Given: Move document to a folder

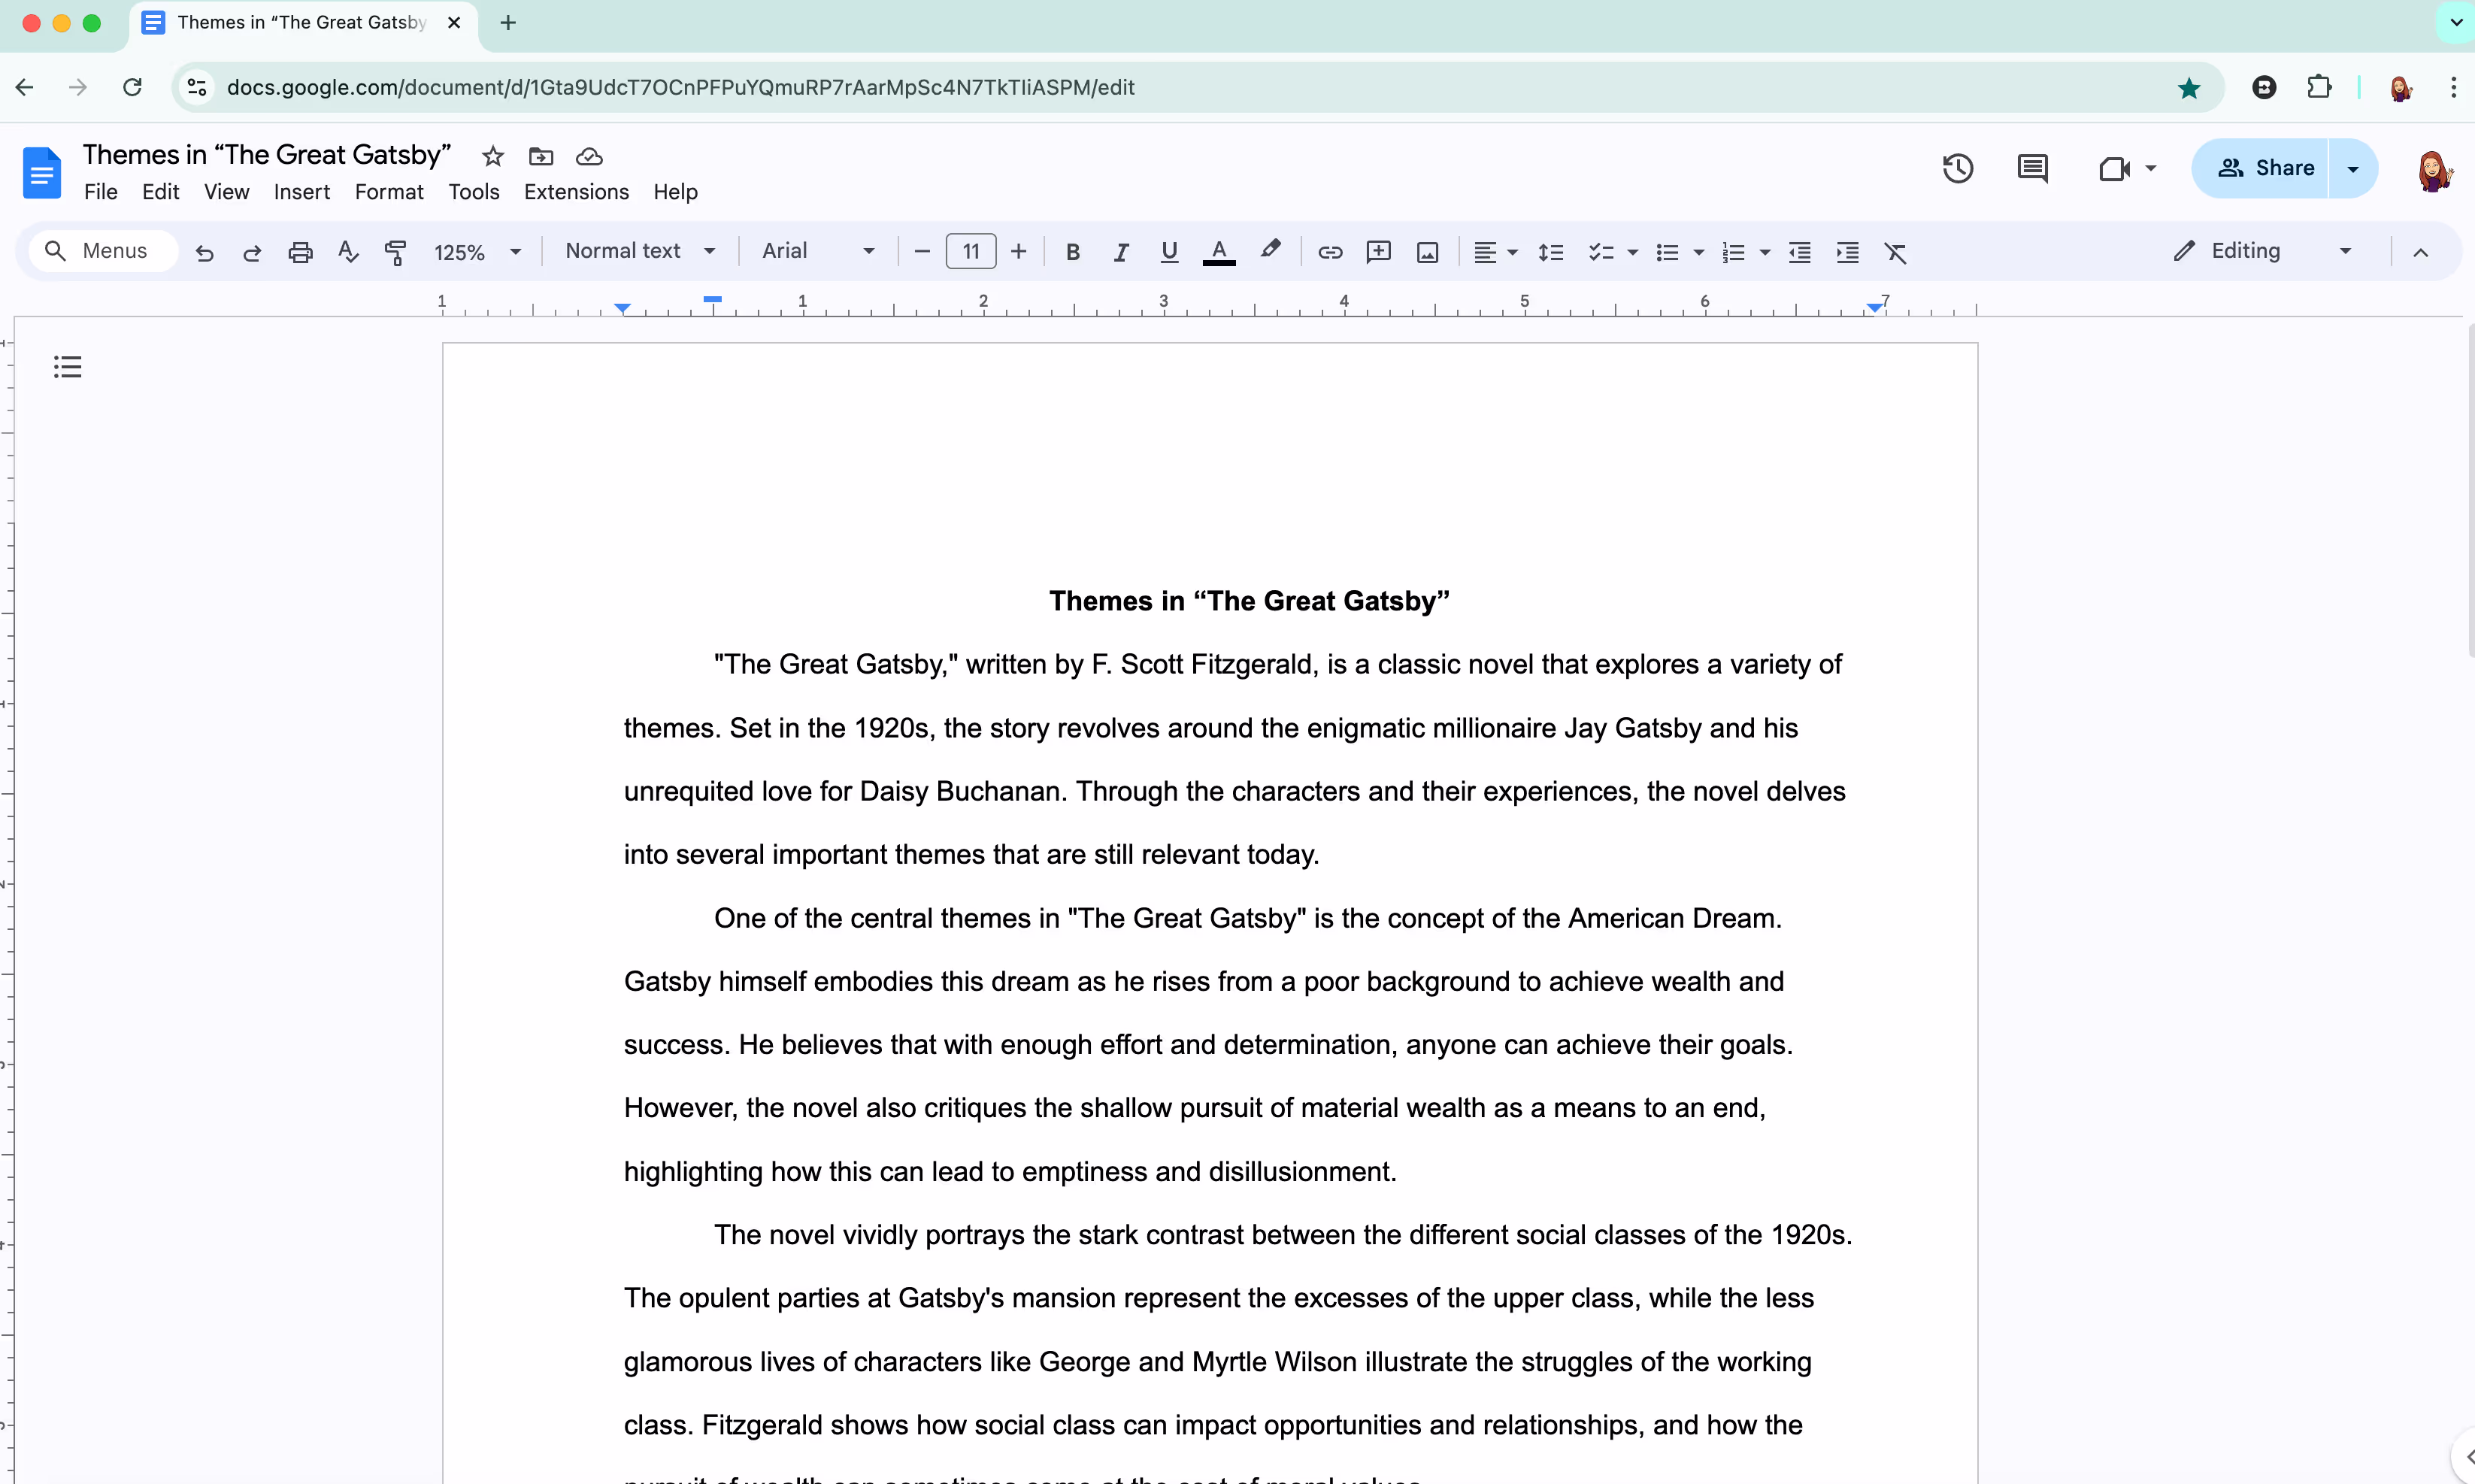Looking at the screenshot, I should pos(541,155).
